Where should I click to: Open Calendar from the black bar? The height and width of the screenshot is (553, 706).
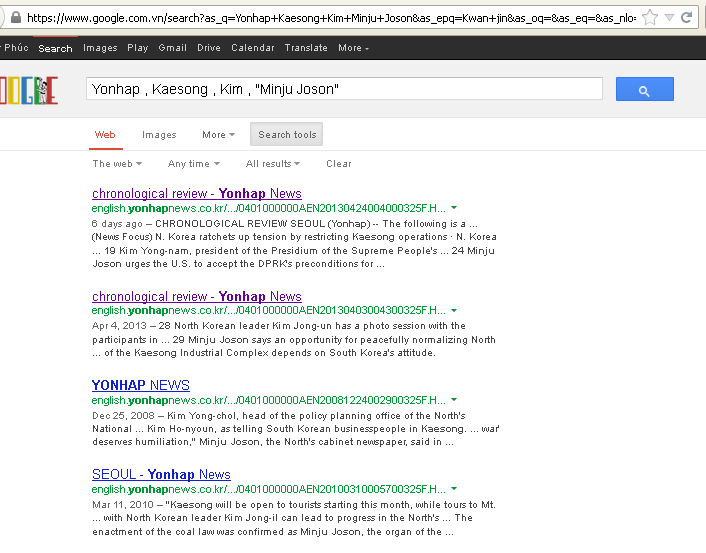point(253,48)
